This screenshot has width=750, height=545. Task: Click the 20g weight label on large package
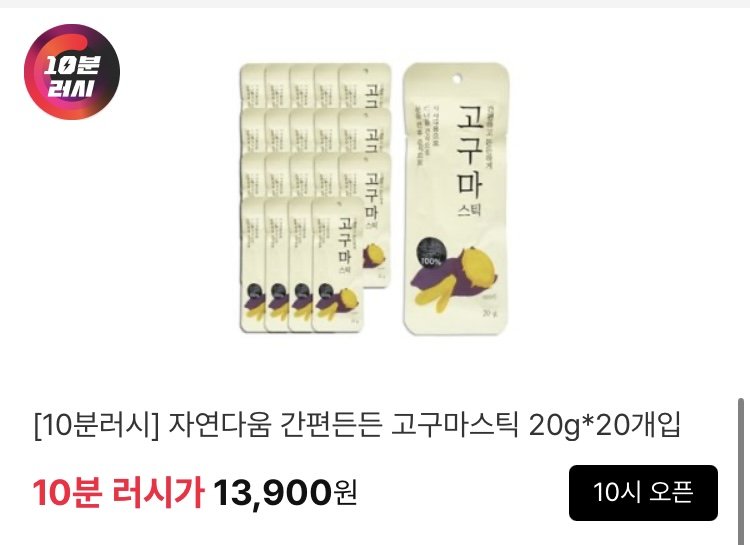click(490, 313)
